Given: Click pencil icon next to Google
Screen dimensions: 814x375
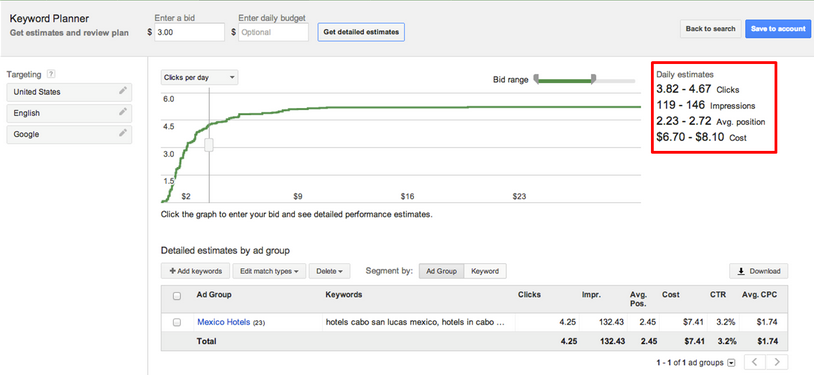Looking at the screenshot, I should 123,133.
